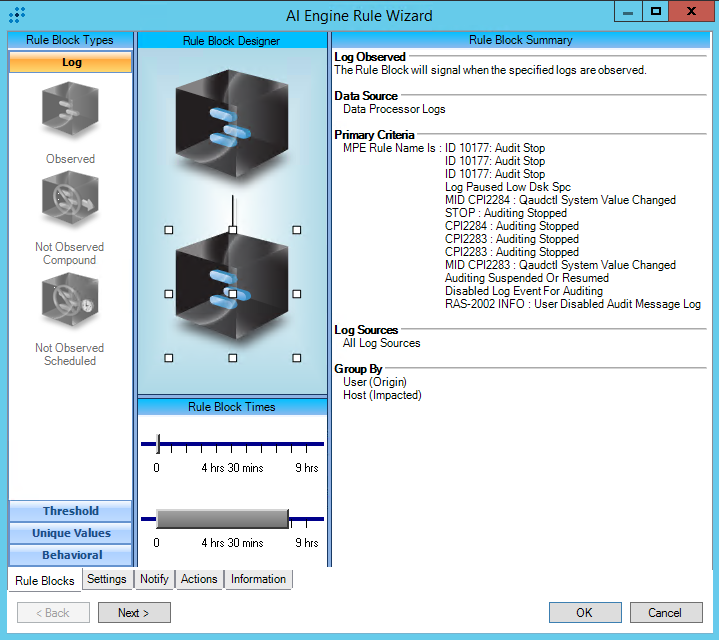Open the Information tab
The height and width of the screenshot is (640, 719).
[x=258, y=579]
